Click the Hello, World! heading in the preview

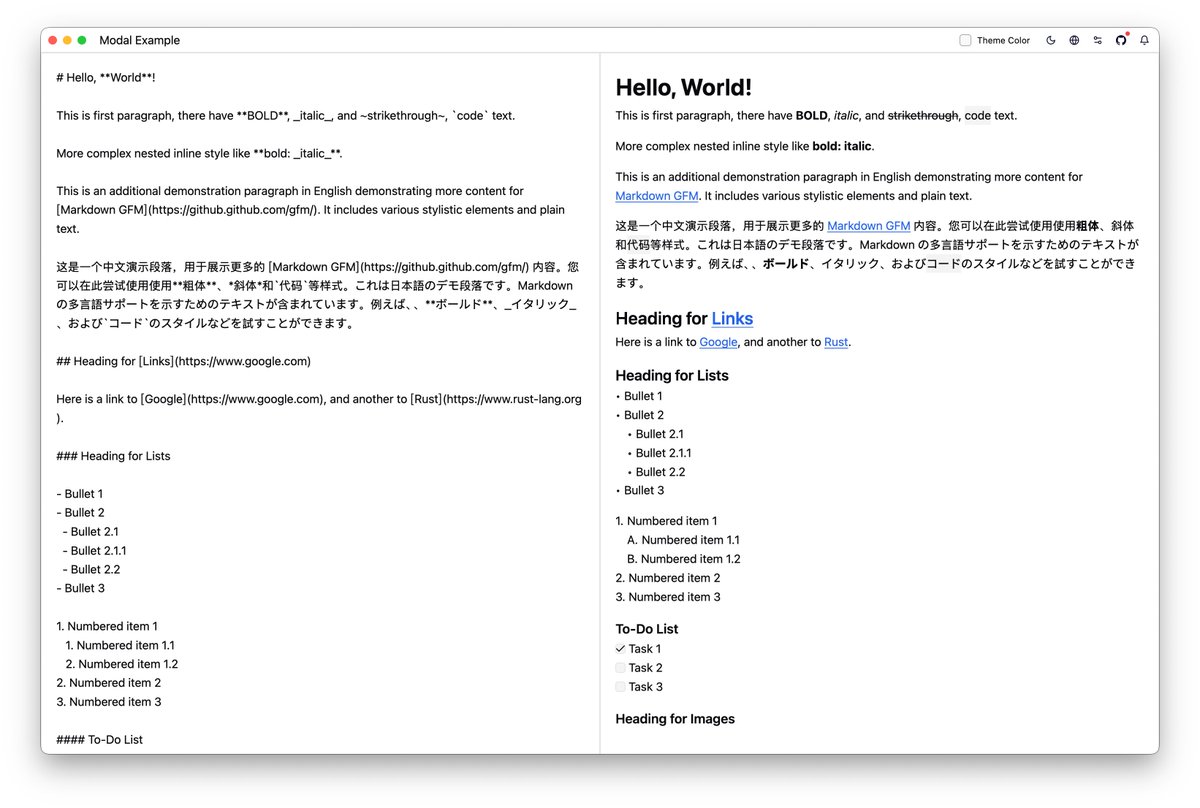click(683, 87)
